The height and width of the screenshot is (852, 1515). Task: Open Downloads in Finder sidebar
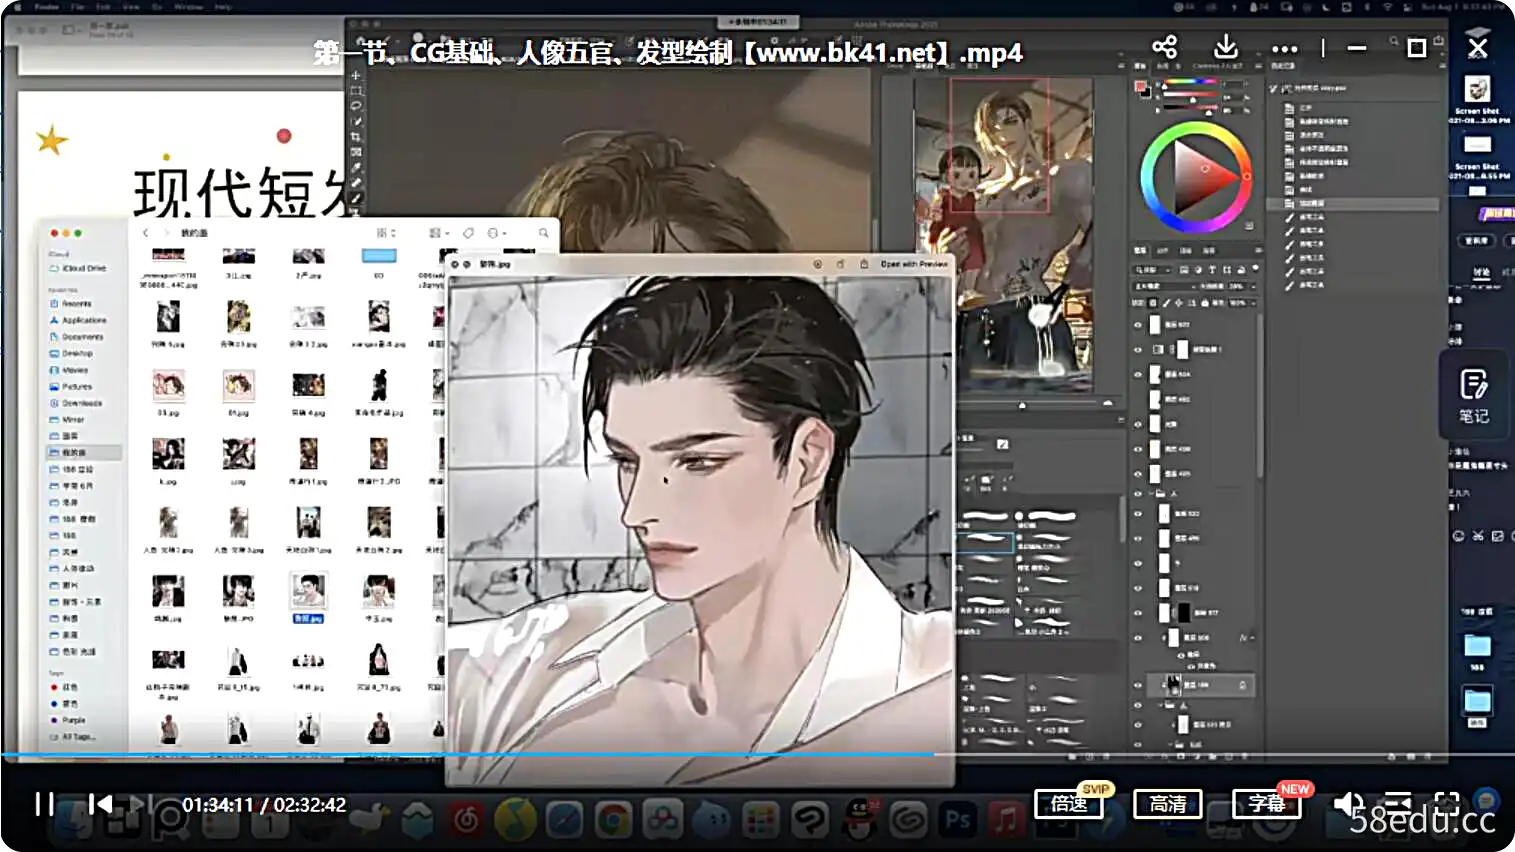(x=76, y=403)
